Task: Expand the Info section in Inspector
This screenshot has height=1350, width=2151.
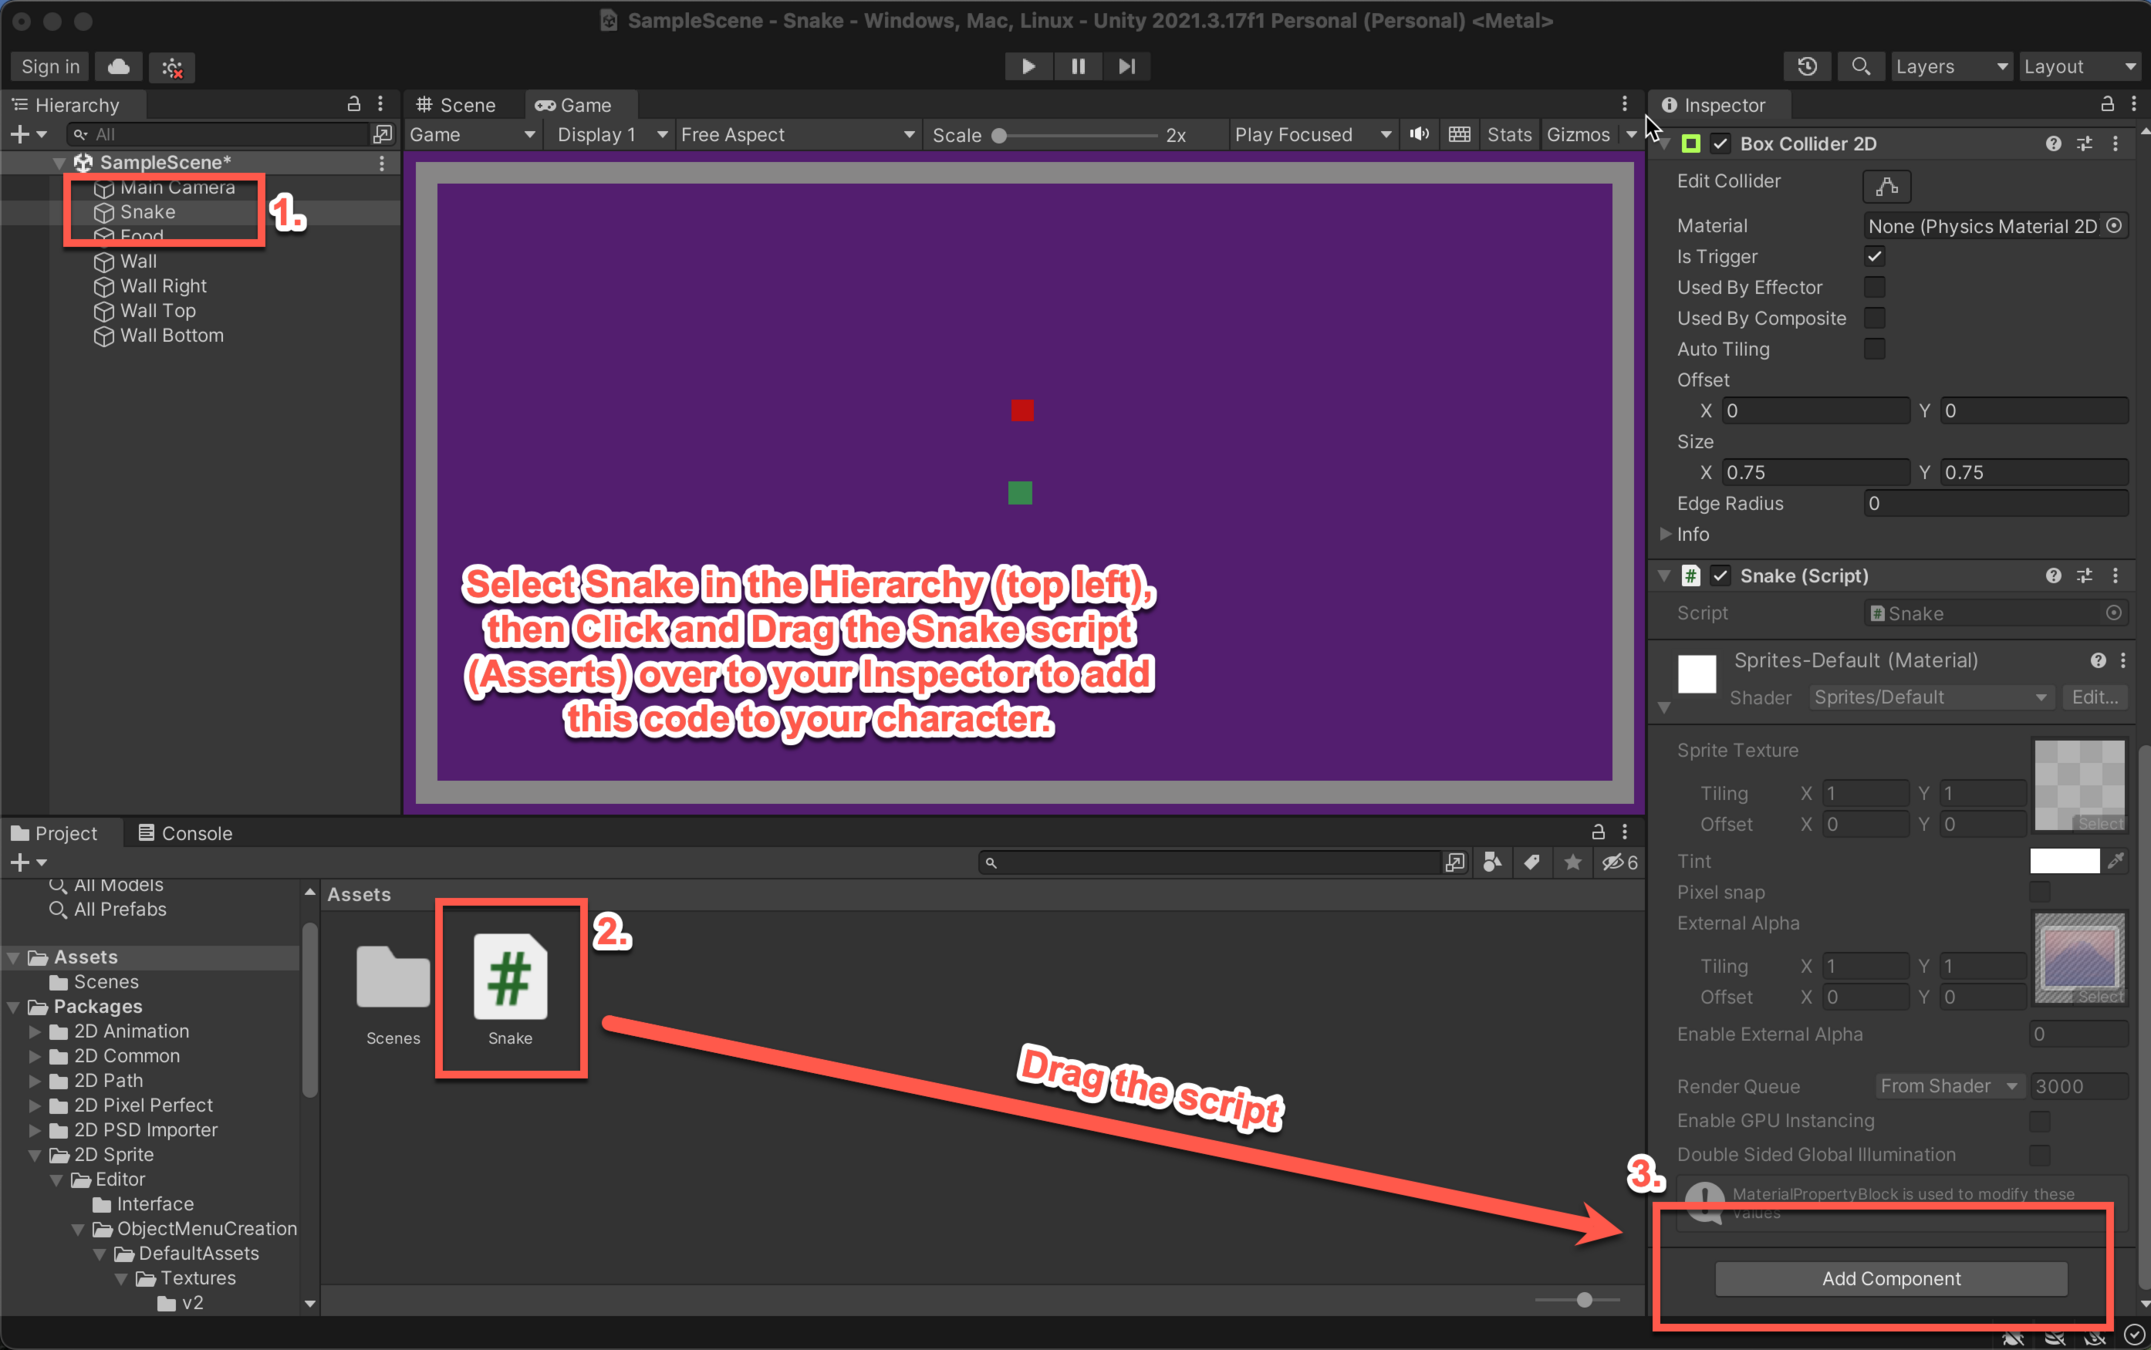Action: (x=1667, y=534)
